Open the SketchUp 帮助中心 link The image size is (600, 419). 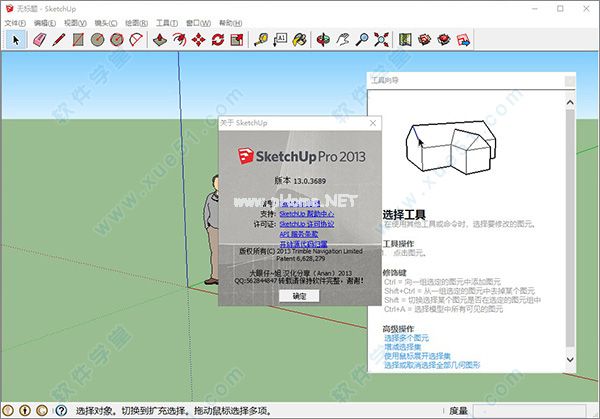(x=307, y=214)
